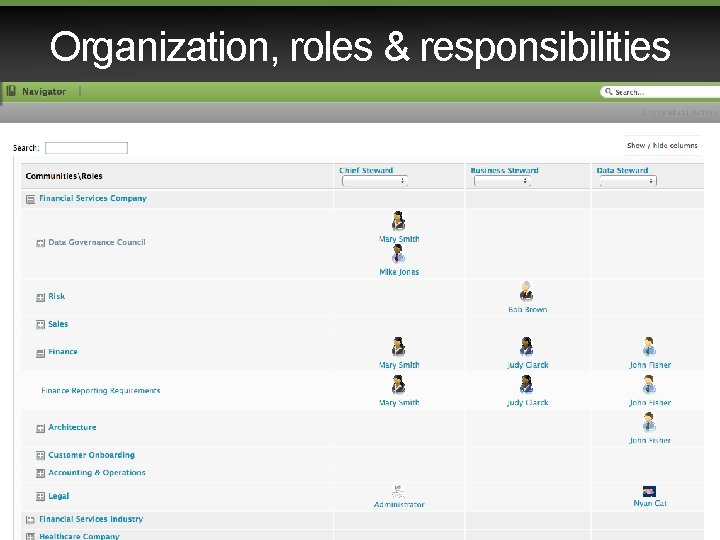
Task: Collapse the Finance community node
Action: (x=40, y=353)
